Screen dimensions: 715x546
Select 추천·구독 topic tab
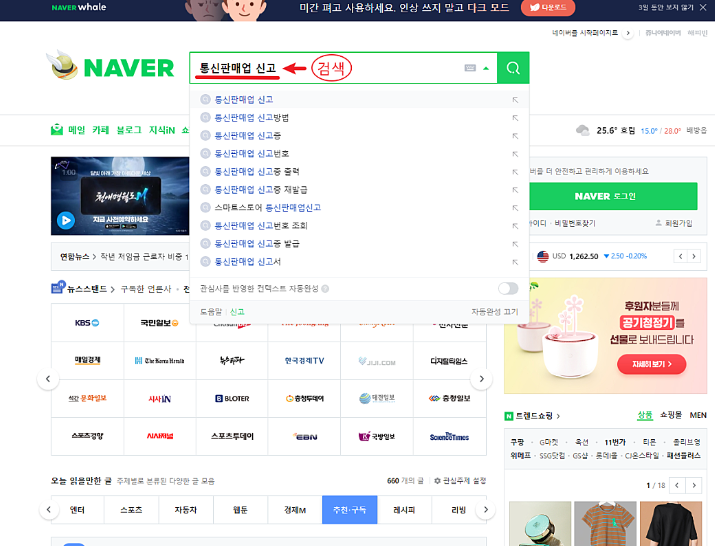tap(349, 510)
